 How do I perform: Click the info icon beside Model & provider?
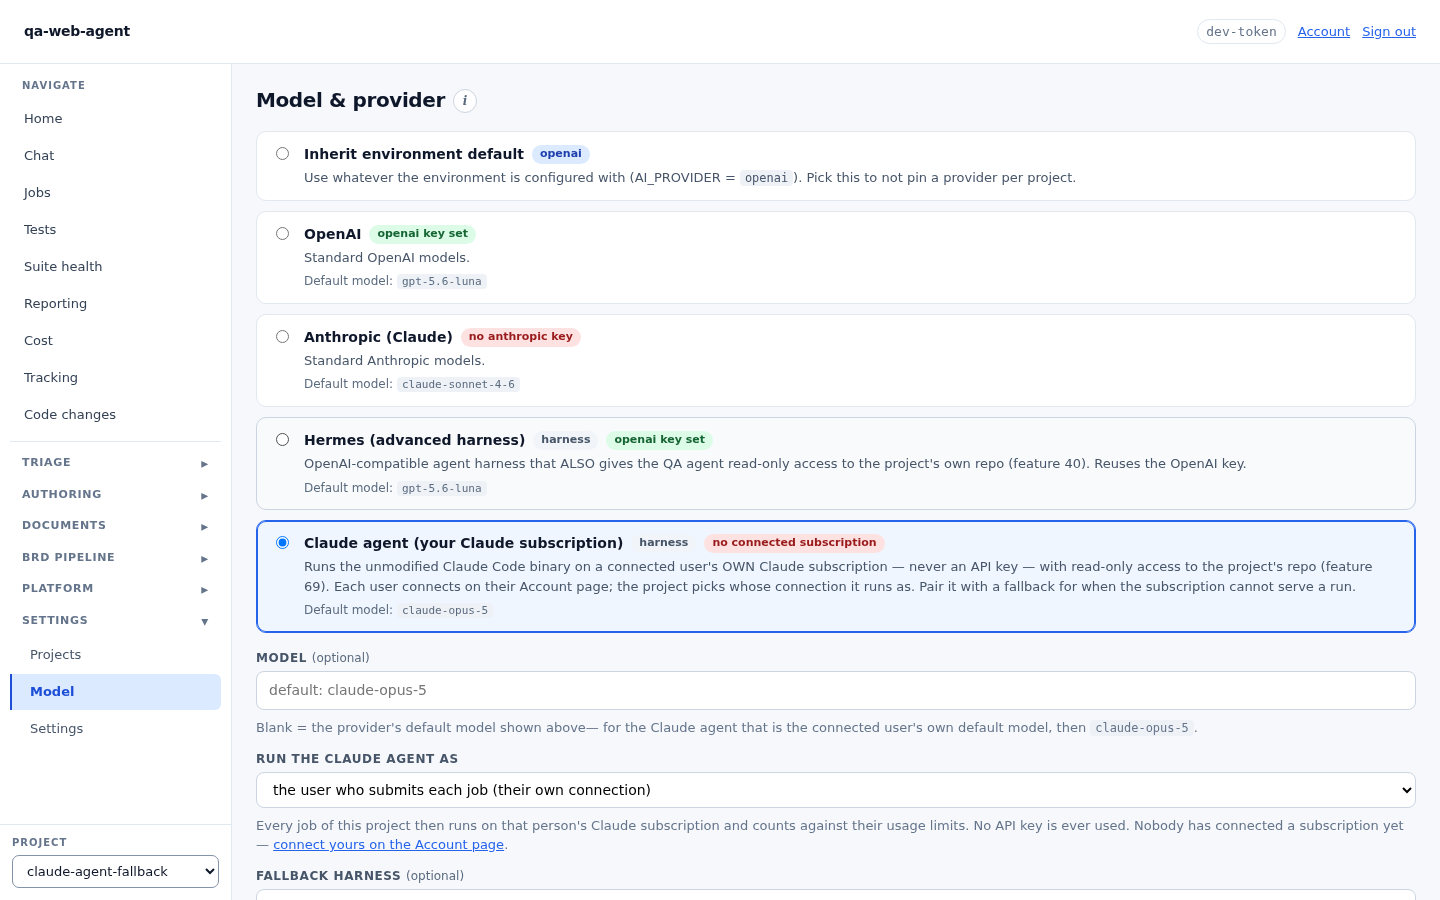coord(465,101)
